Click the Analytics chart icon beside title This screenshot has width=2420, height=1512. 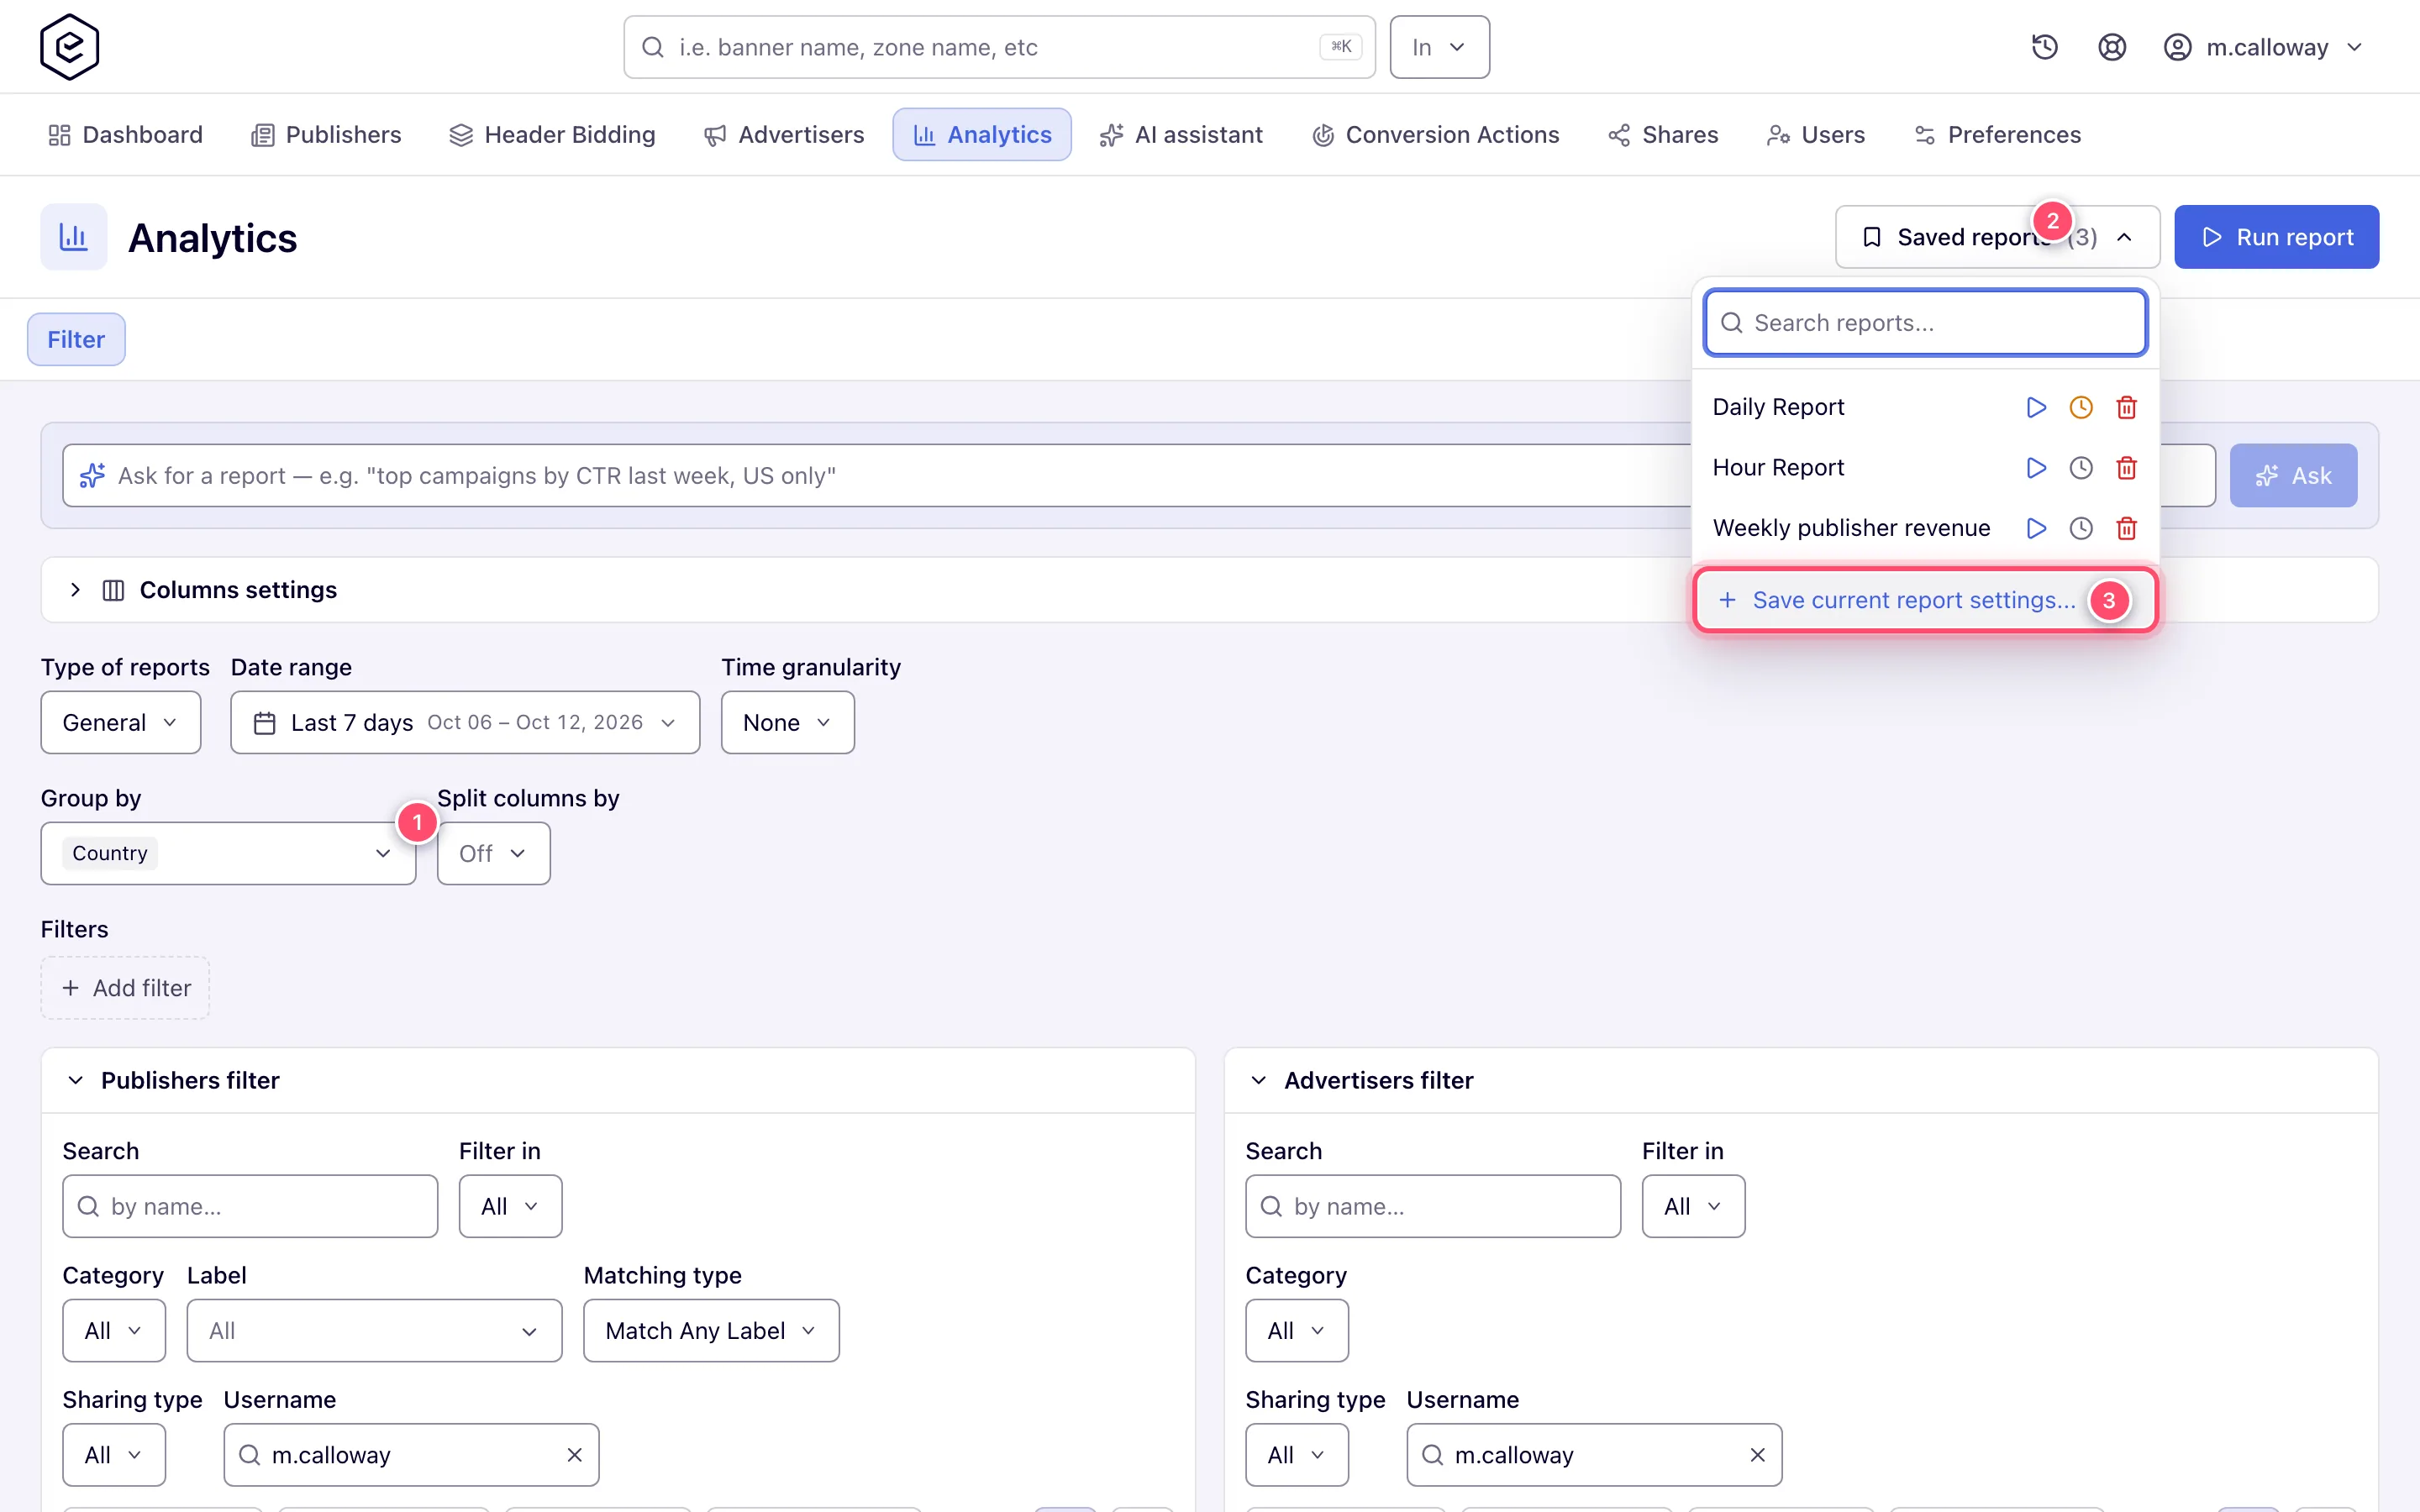73,237
